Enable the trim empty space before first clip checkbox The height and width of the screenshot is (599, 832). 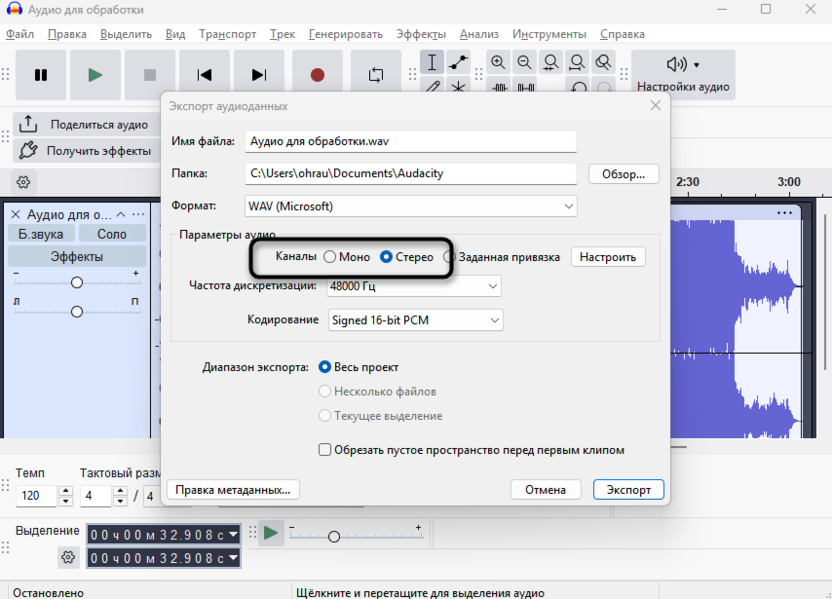pos(324,450)
